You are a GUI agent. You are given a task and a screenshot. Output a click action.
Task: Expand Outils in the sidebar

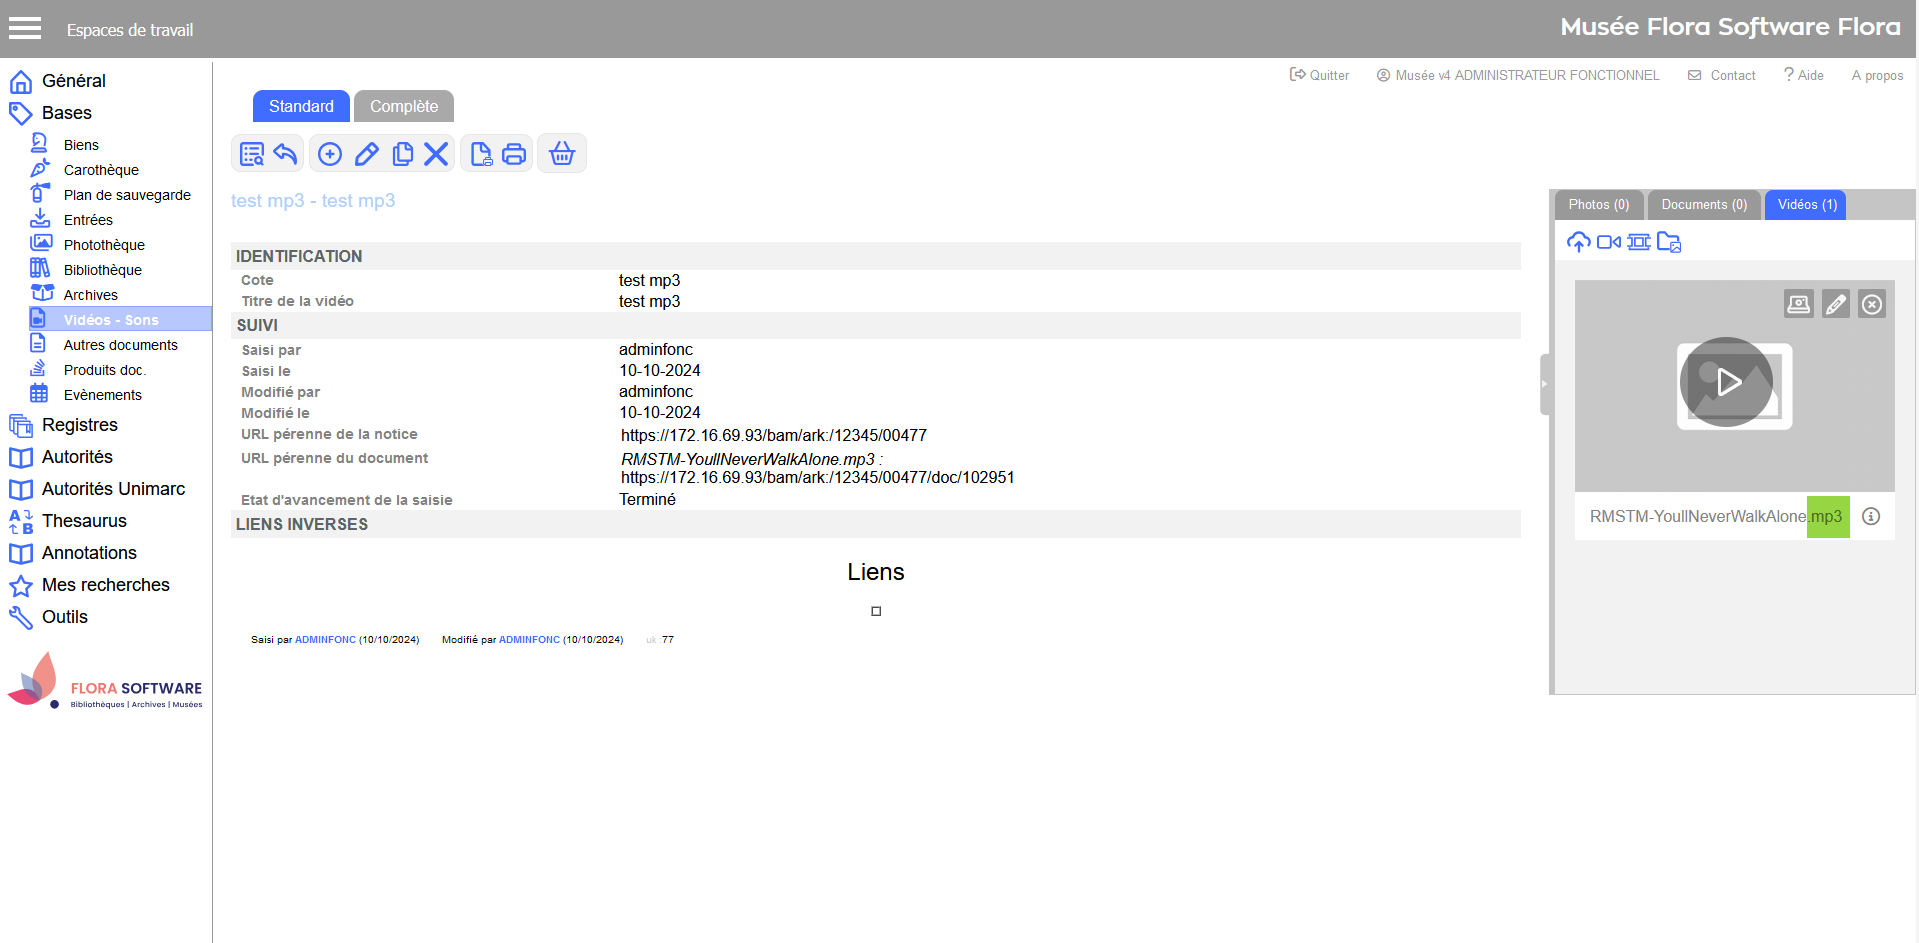pyautogui.click(x=64, y=617)
